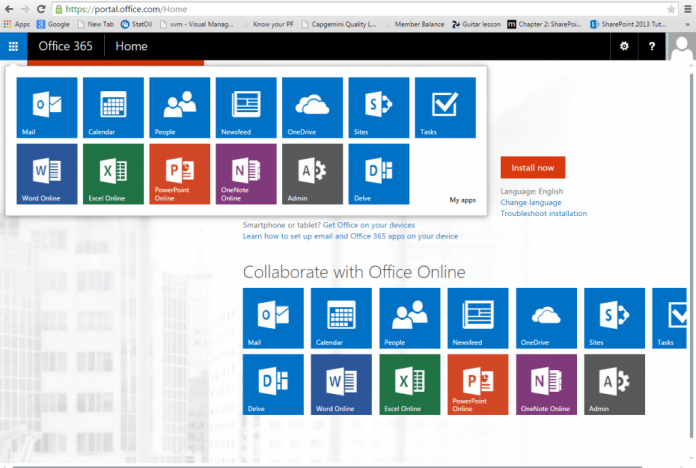Click the Office 365 header title
Viewport: 696px width, 468px height.
click(66, 46)
